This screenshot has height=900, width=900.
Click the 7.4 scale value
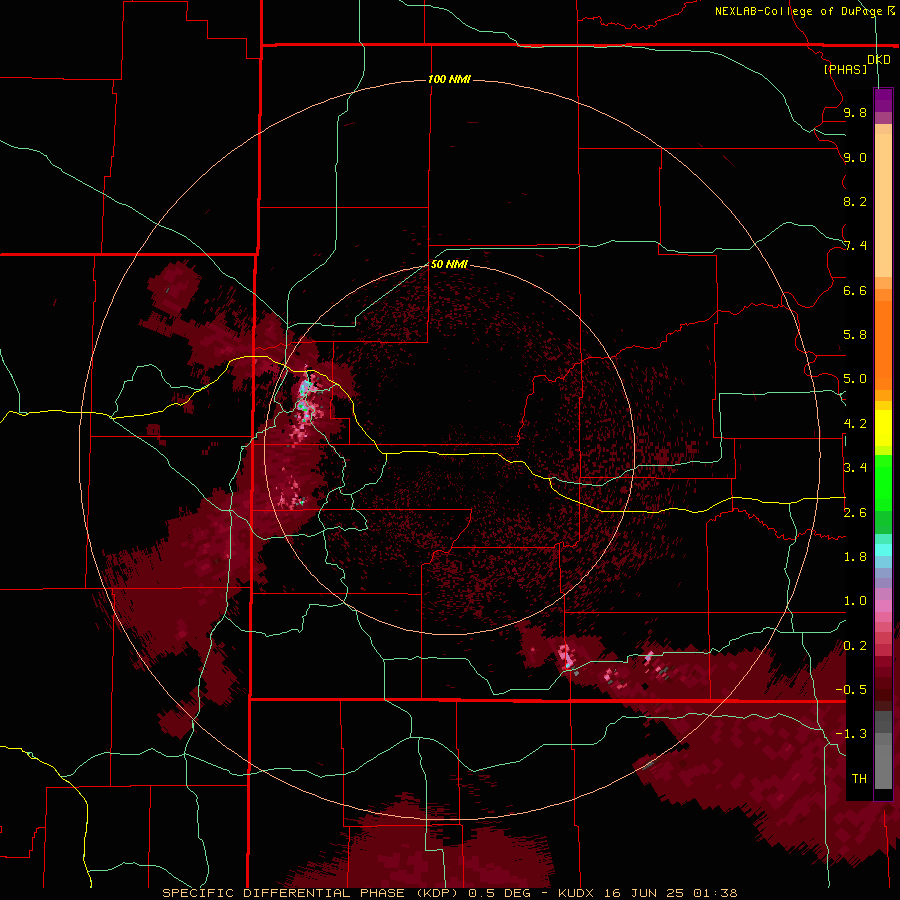click(x=855, y=246)
